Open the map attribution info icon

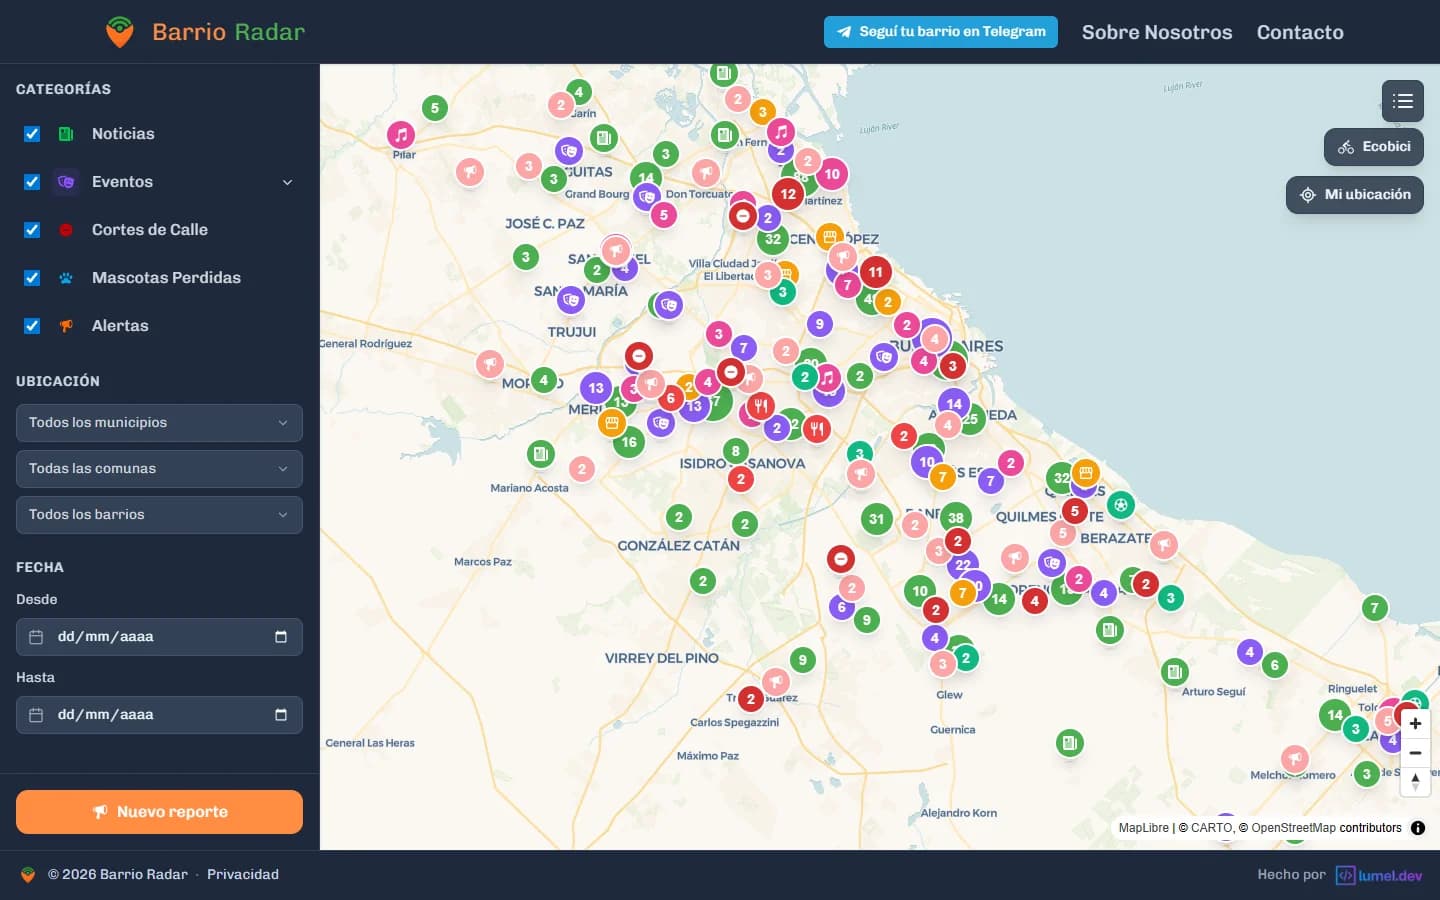[x=1418, y=828]
